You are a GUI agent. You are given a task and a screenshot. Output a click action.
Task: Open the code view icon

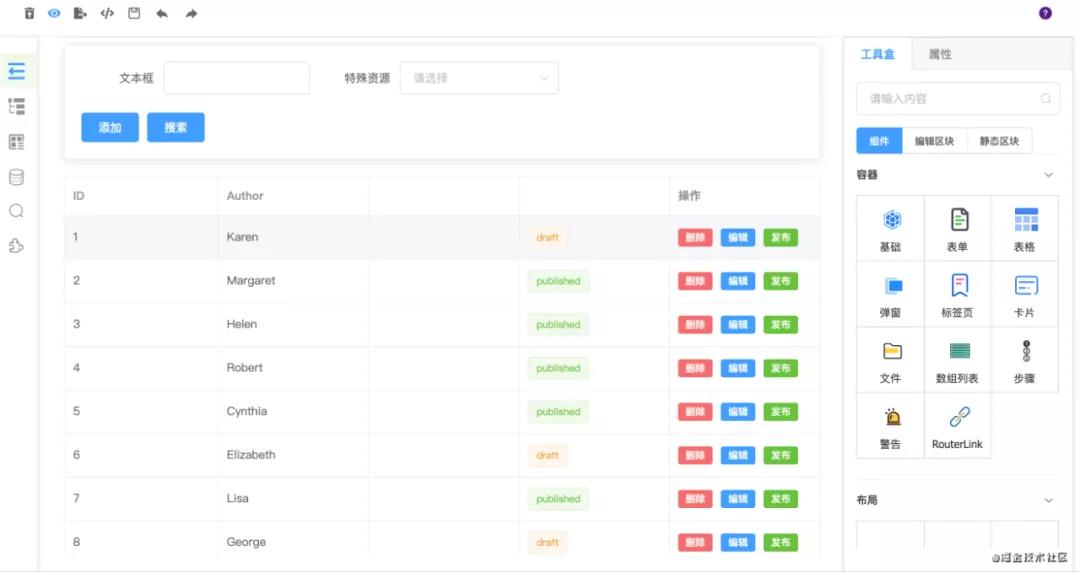point(107,13)
